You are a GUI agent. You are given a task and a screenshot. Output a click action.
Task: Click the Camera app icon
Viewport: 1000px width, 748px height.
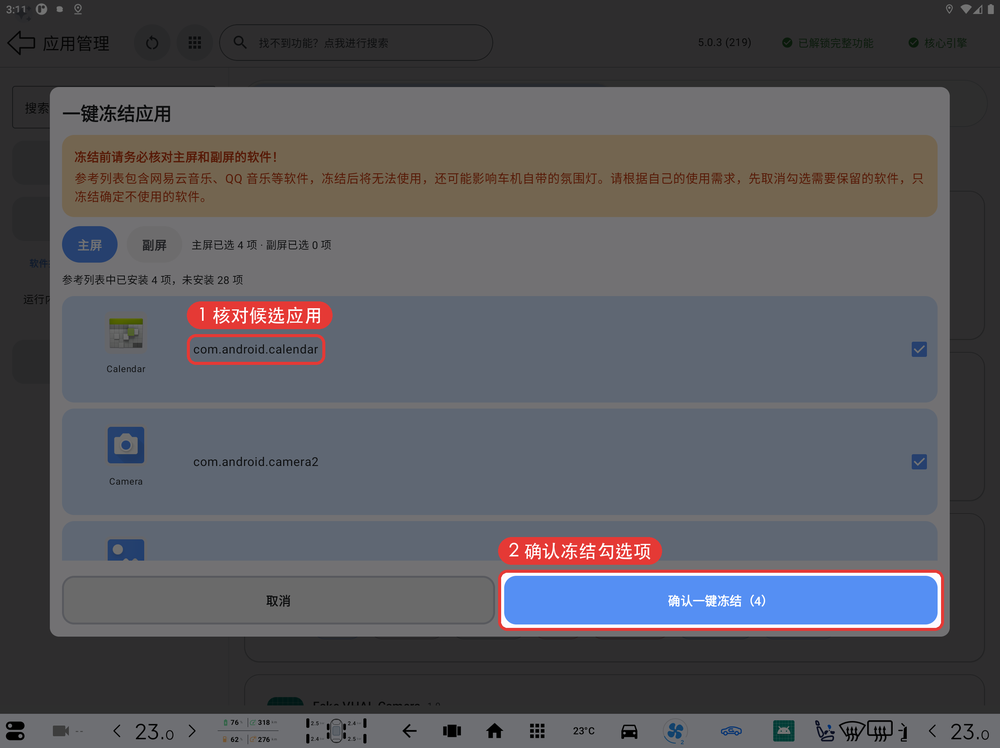pyautogui.click(x=126, y=445)
